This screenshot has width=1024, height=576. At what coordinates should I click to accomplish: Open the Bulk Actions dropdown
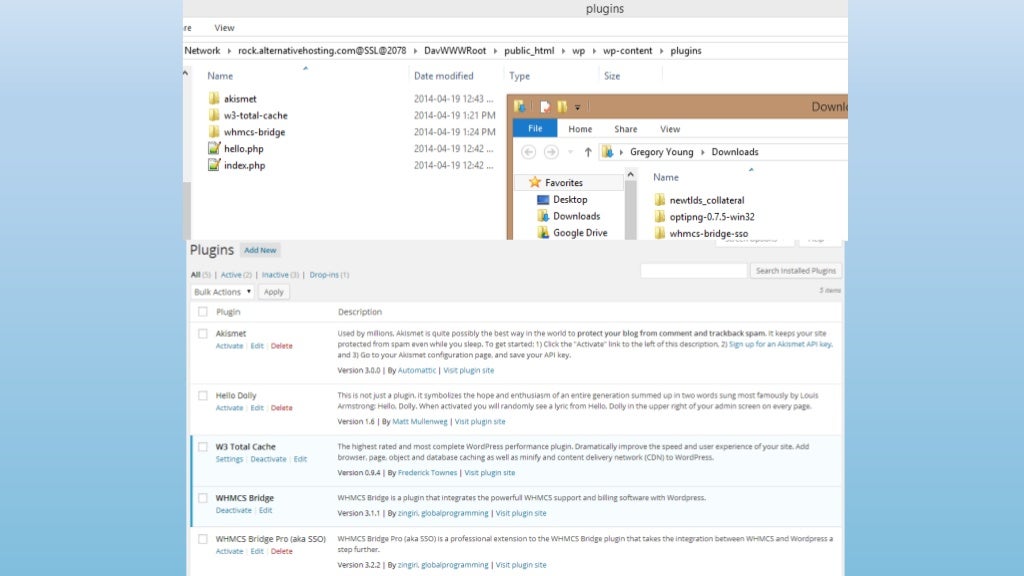[222, 292]
